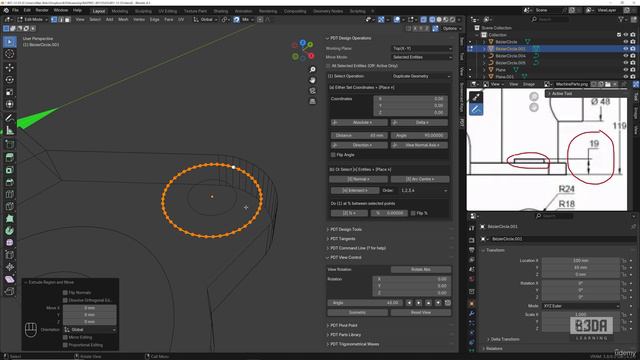Open the File menu

[x=15, y=10]
